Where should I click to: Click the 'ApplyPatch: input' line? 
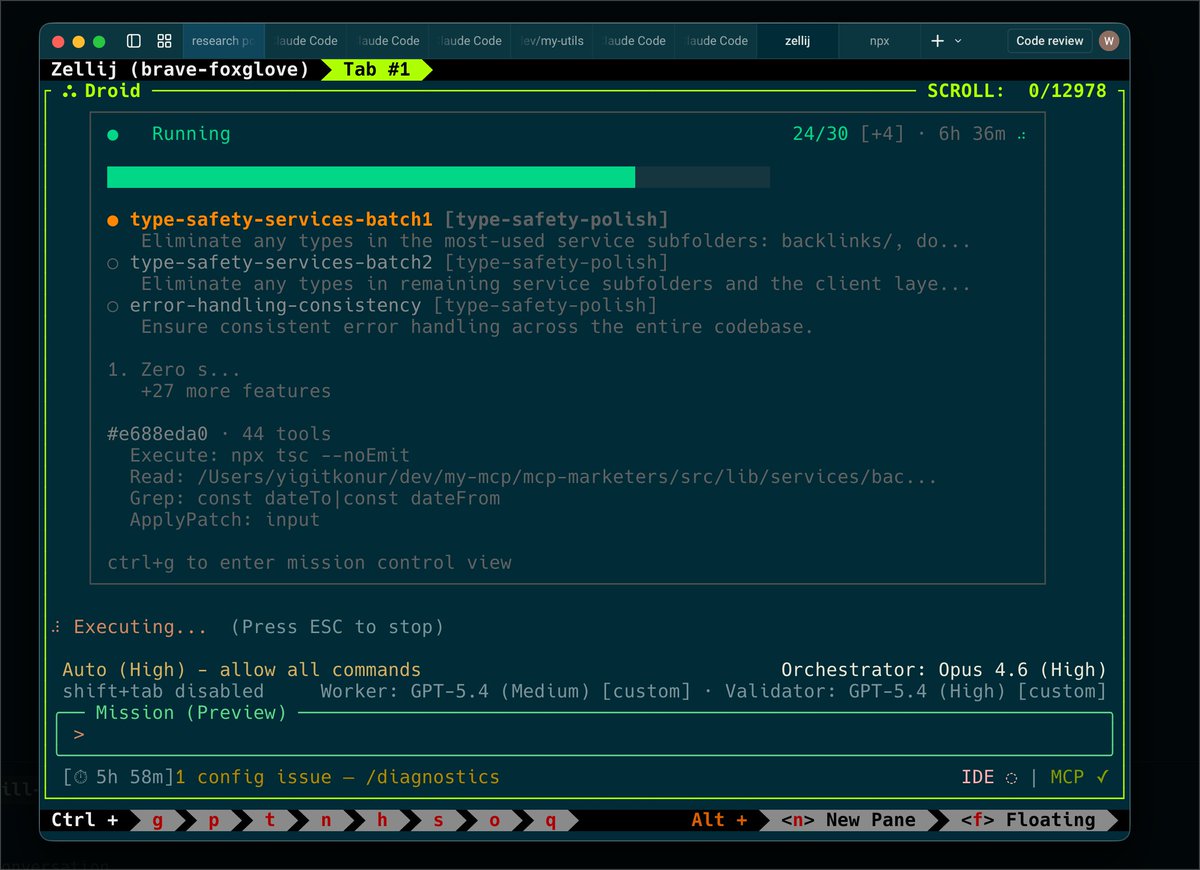point(225,520)
